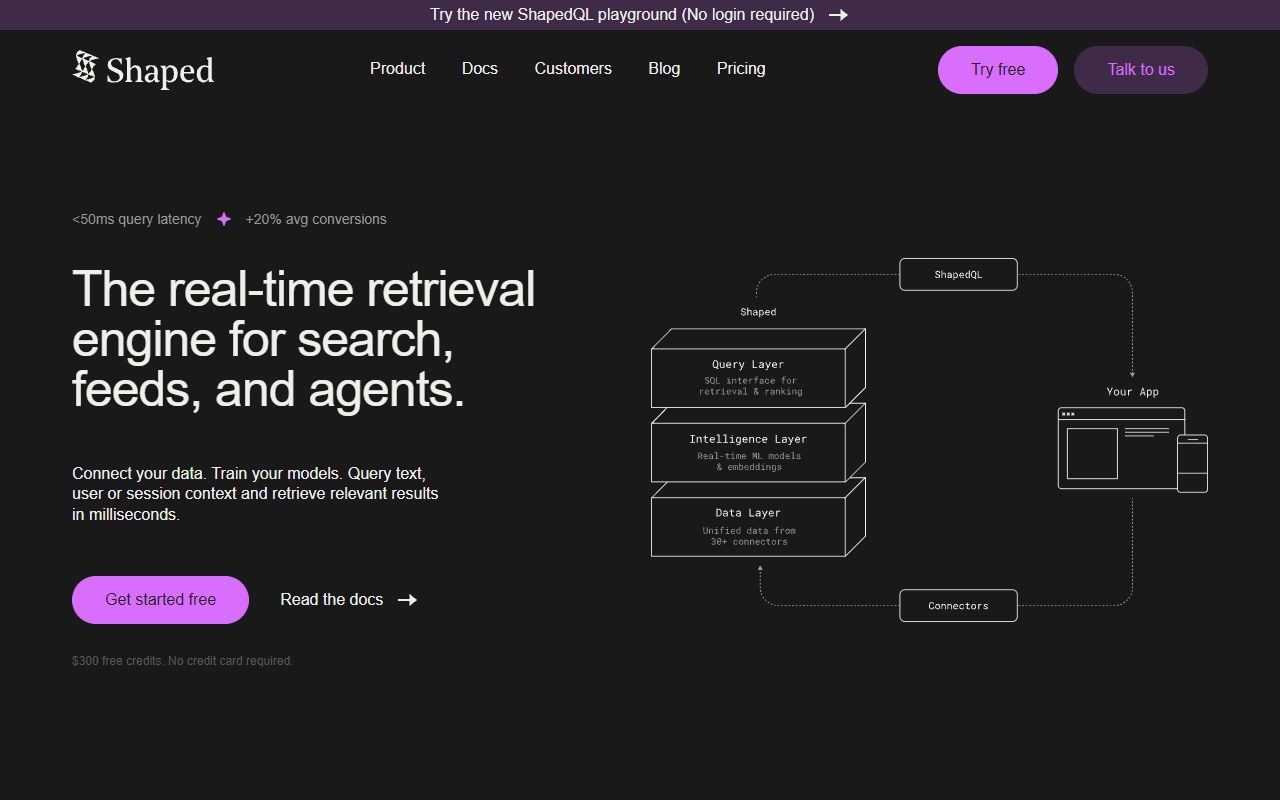Open the Product menu
Screen dimensions: 1280x800
pyautogui.click(x=397, y=68)
